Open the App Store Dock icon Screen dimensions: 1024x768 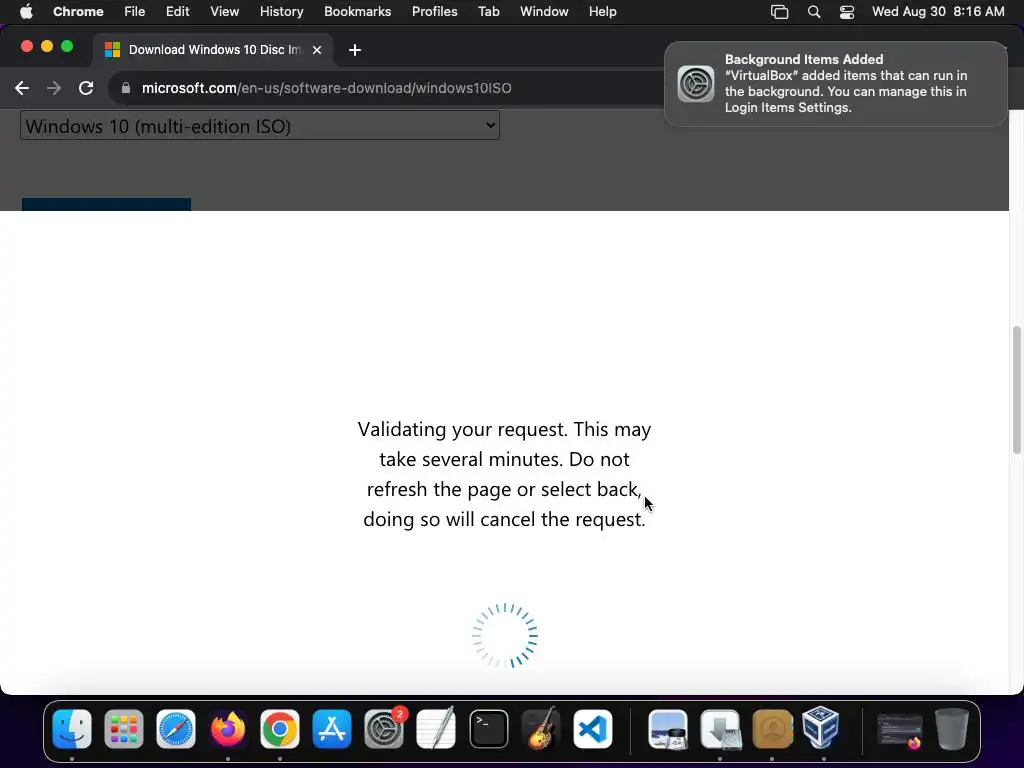(x=332, y=729)
